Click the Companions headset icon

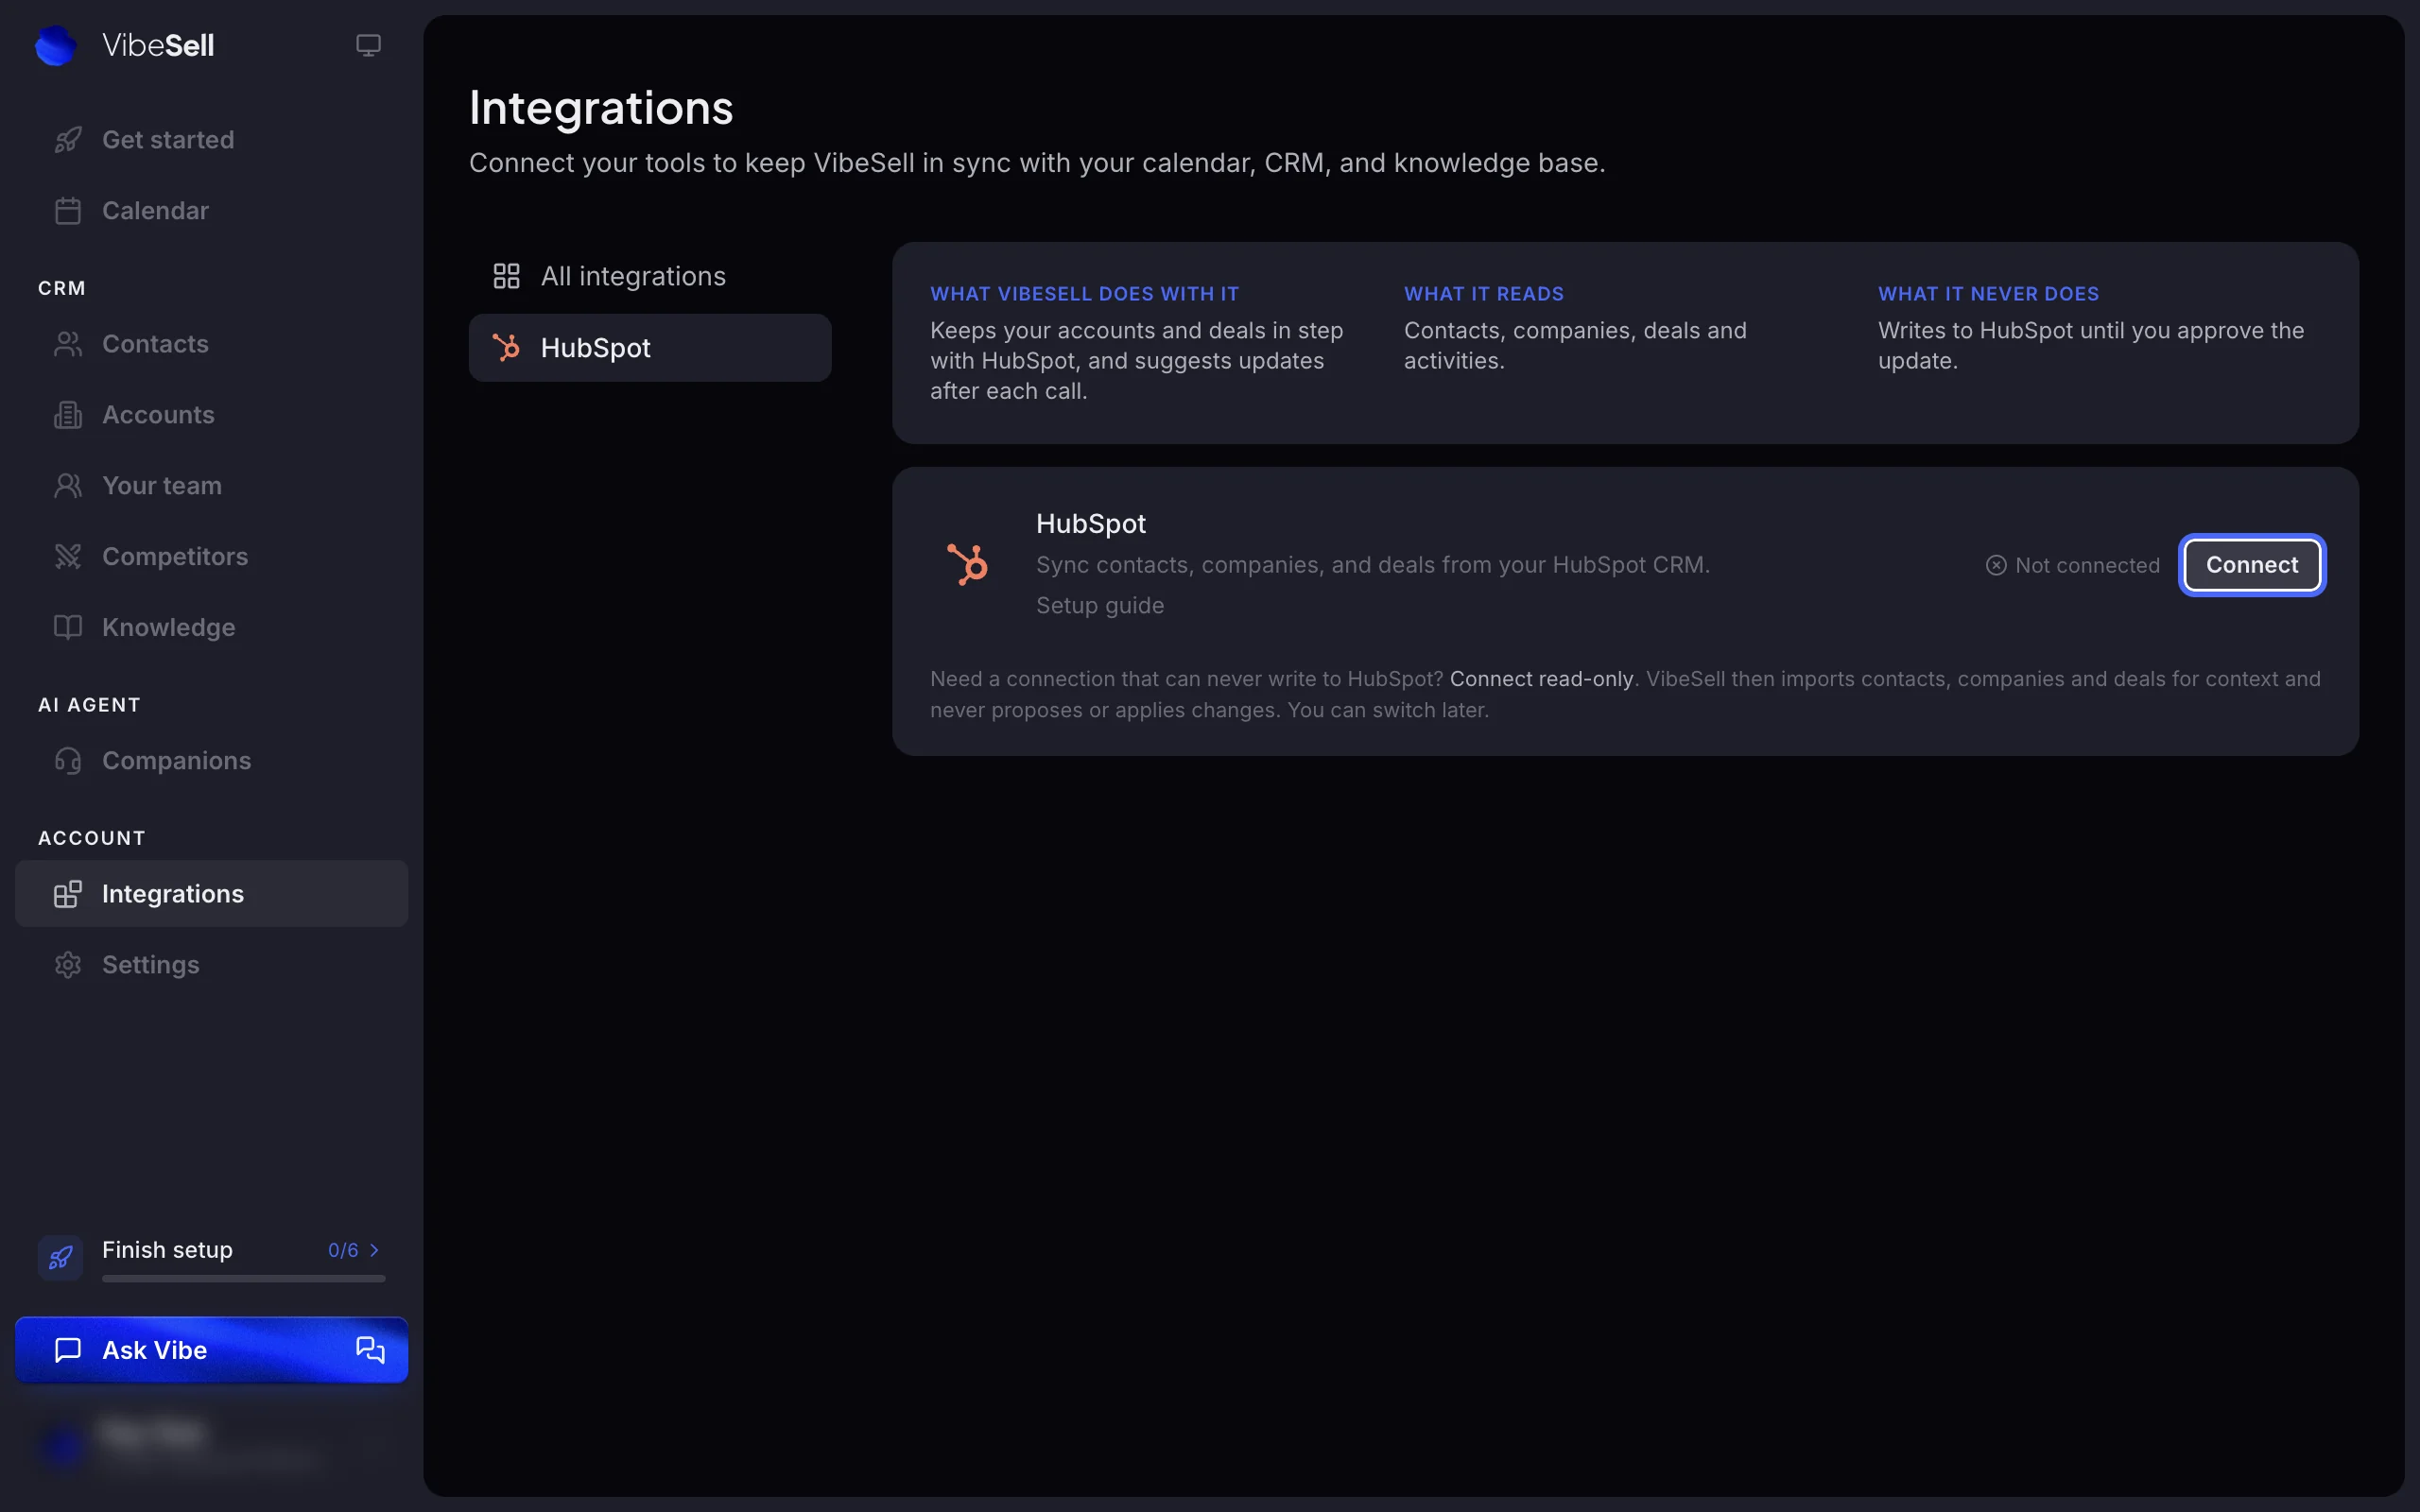68,761
